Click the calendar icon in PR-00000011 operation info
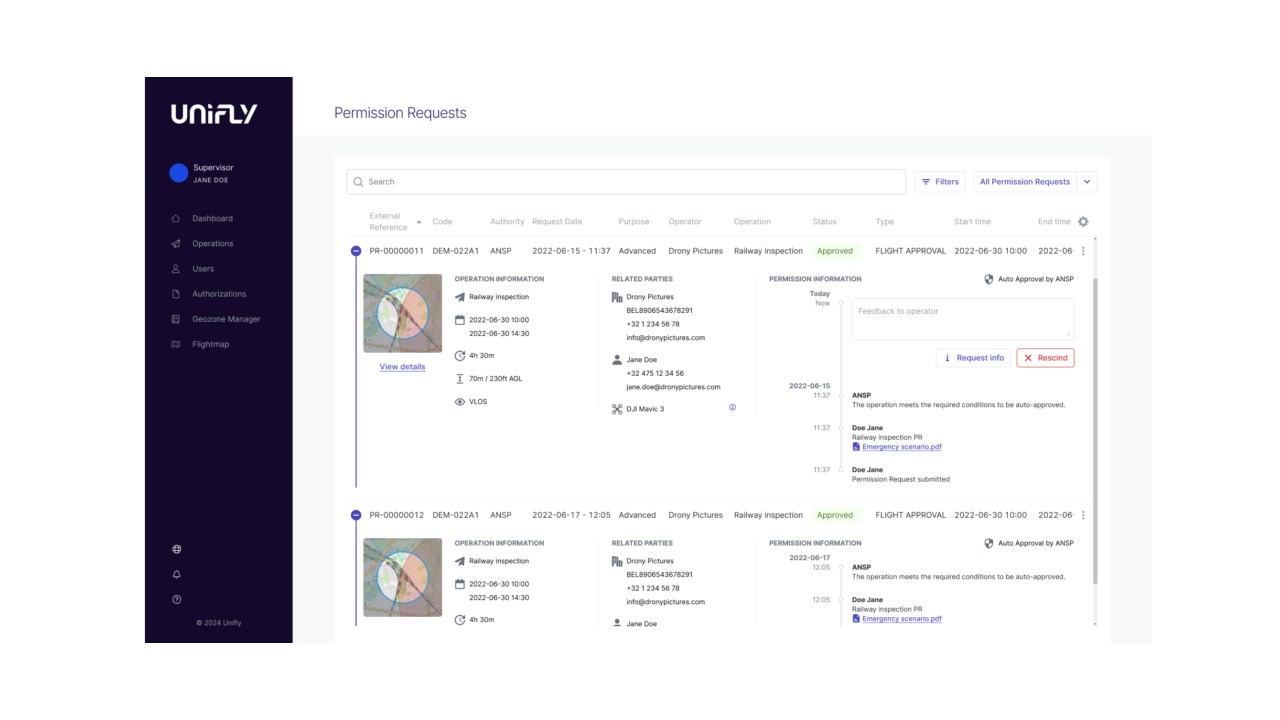The image size is (1280, 720). point(460,320)
